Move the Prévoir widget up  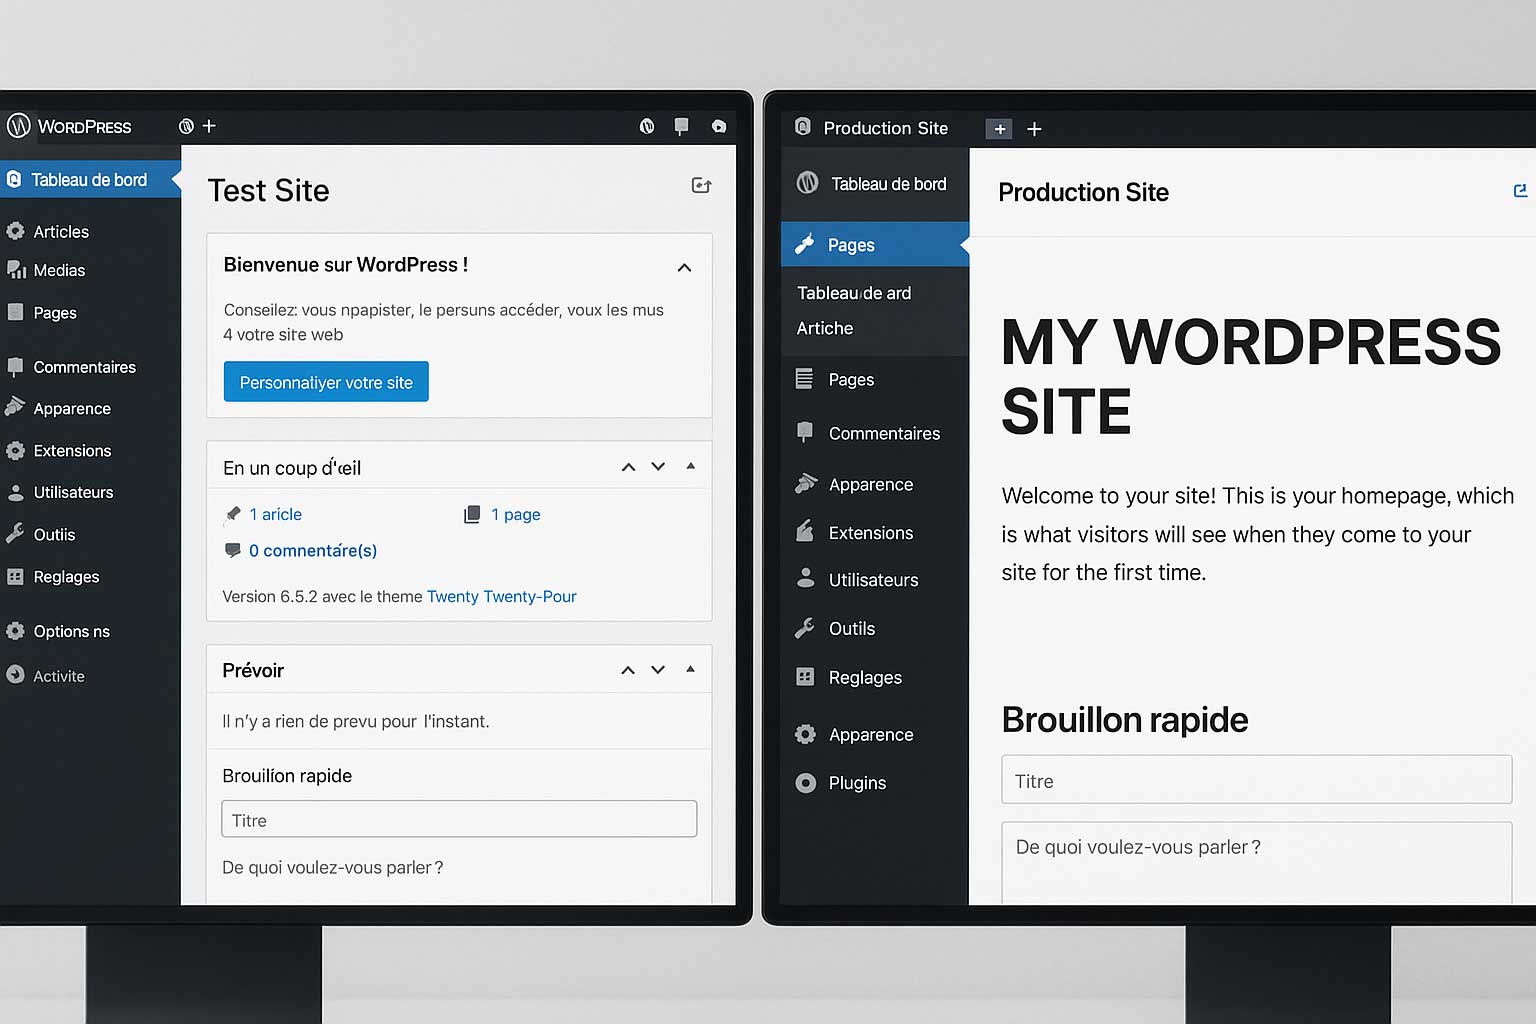pos(628,669)
